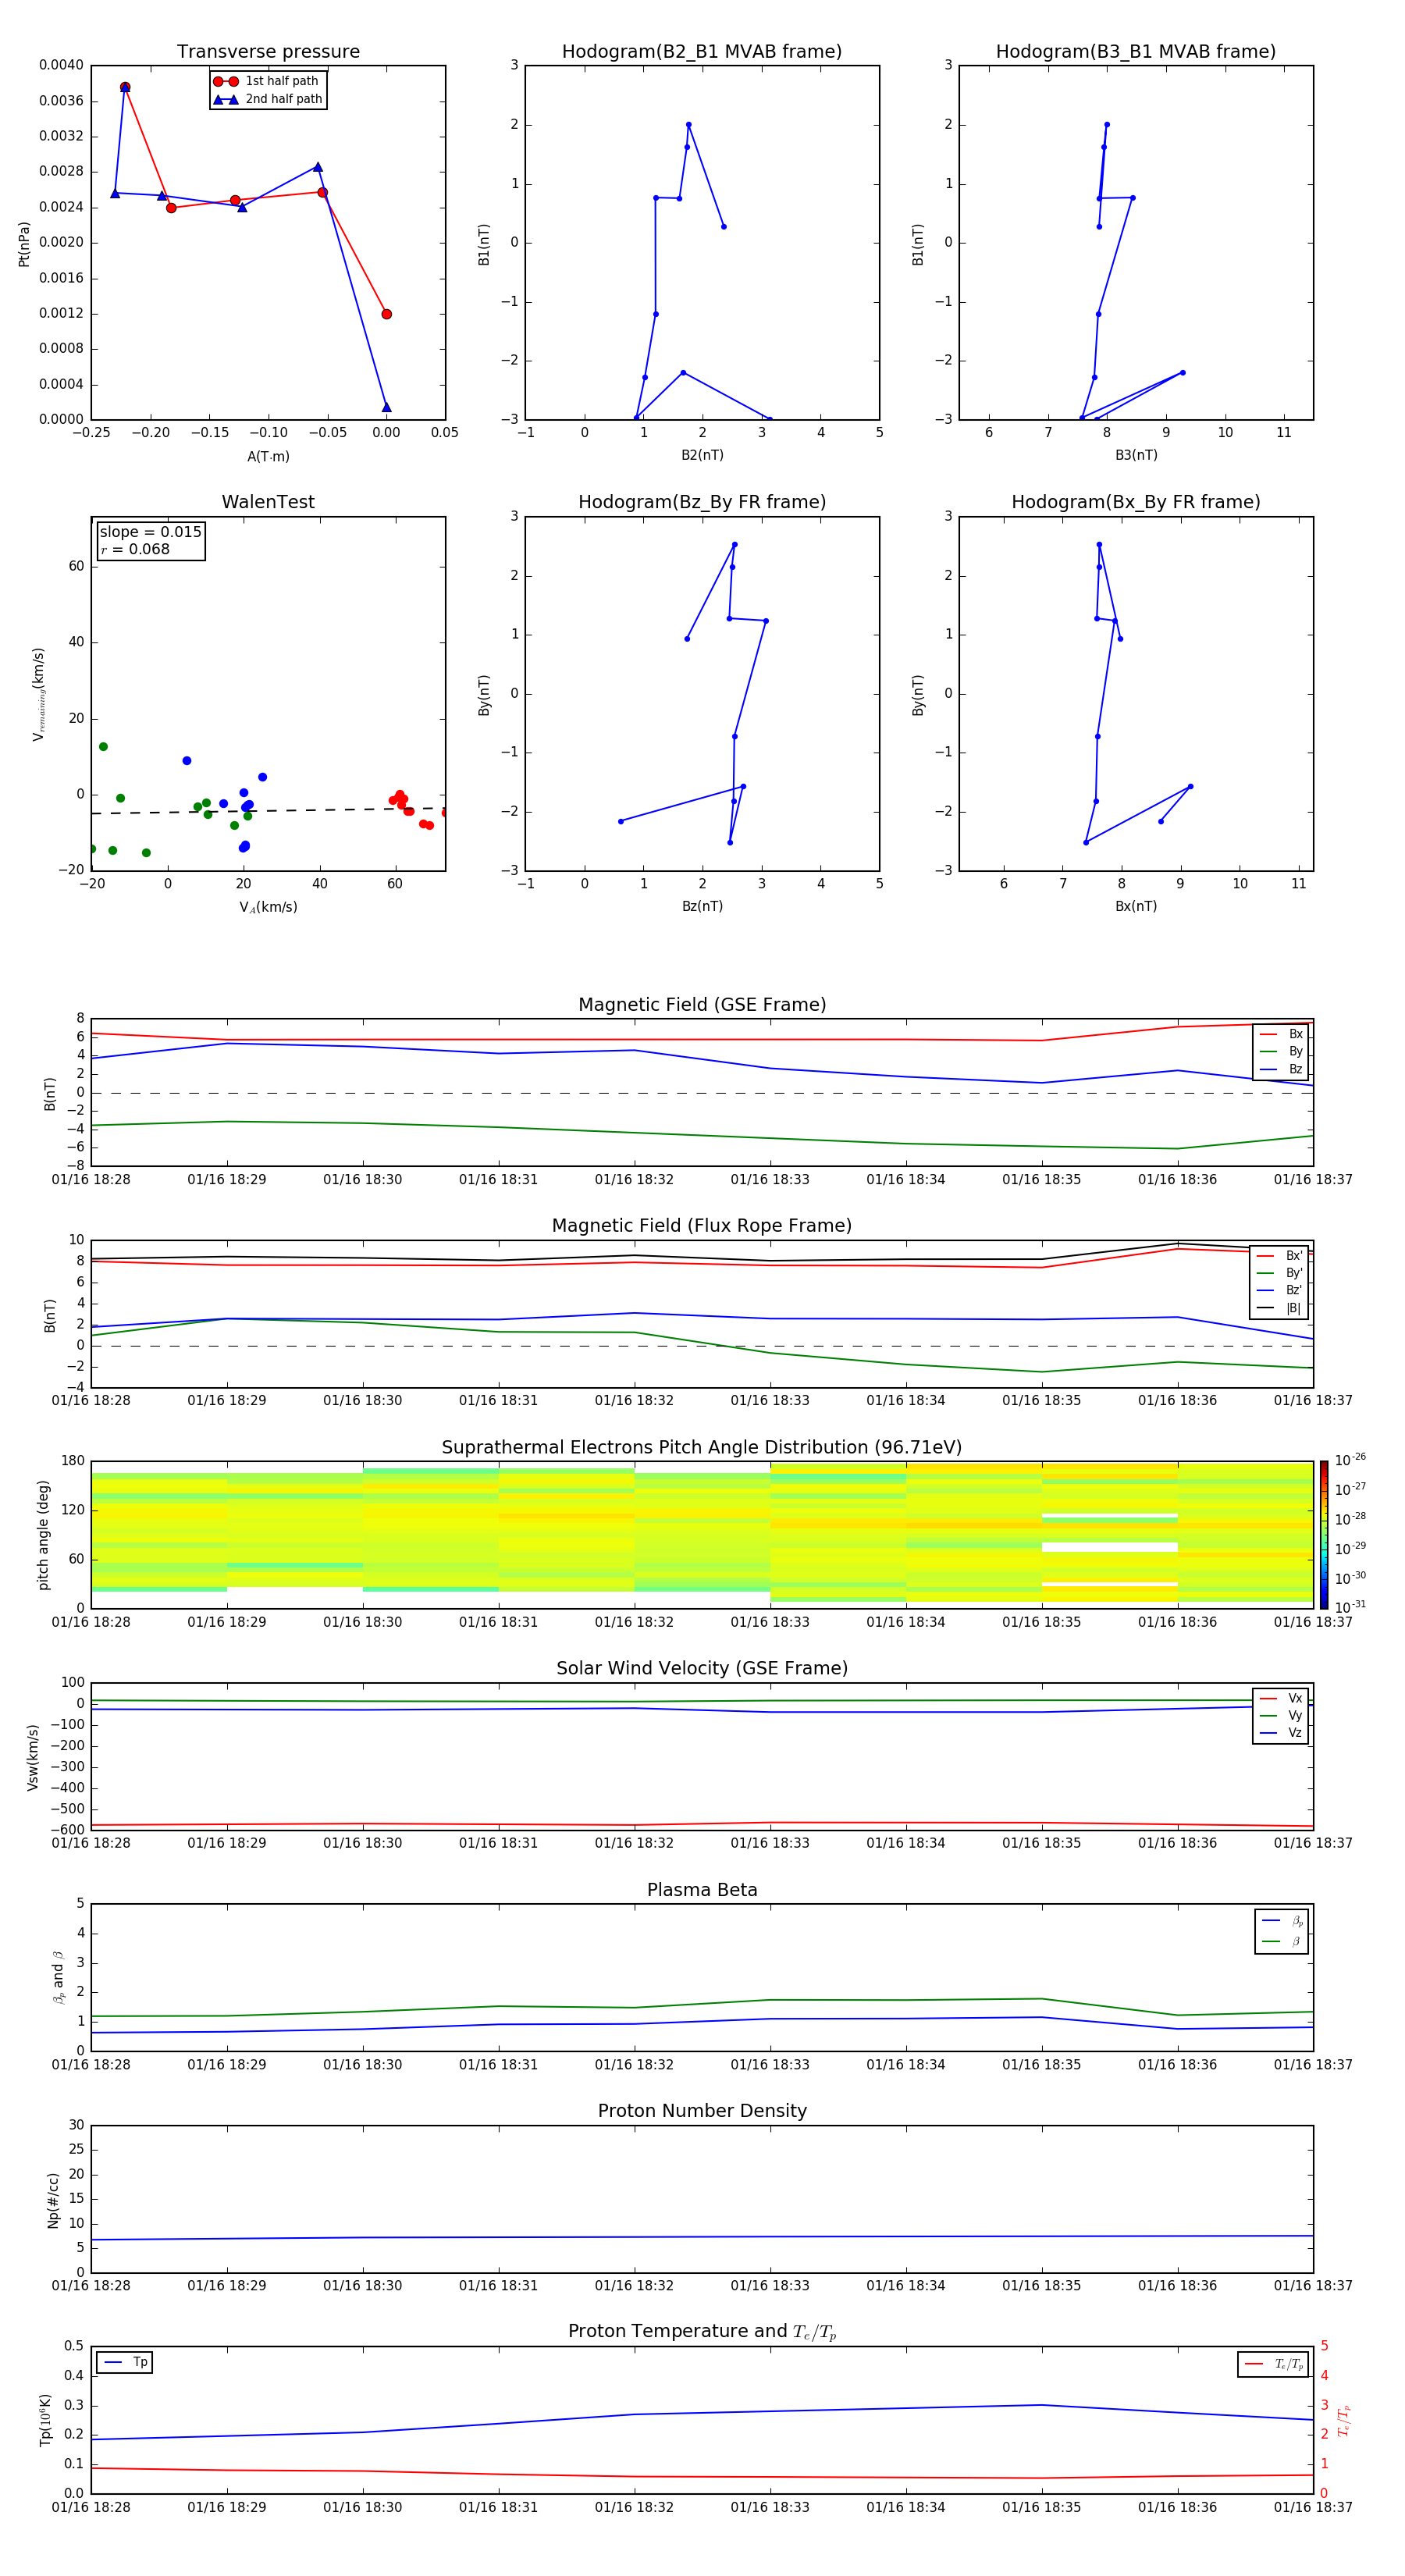Viewport: 1405px width, 2576px height.
Task: Click the 10^-31 colorbar tick label
Action: tap(1350, 1607)
